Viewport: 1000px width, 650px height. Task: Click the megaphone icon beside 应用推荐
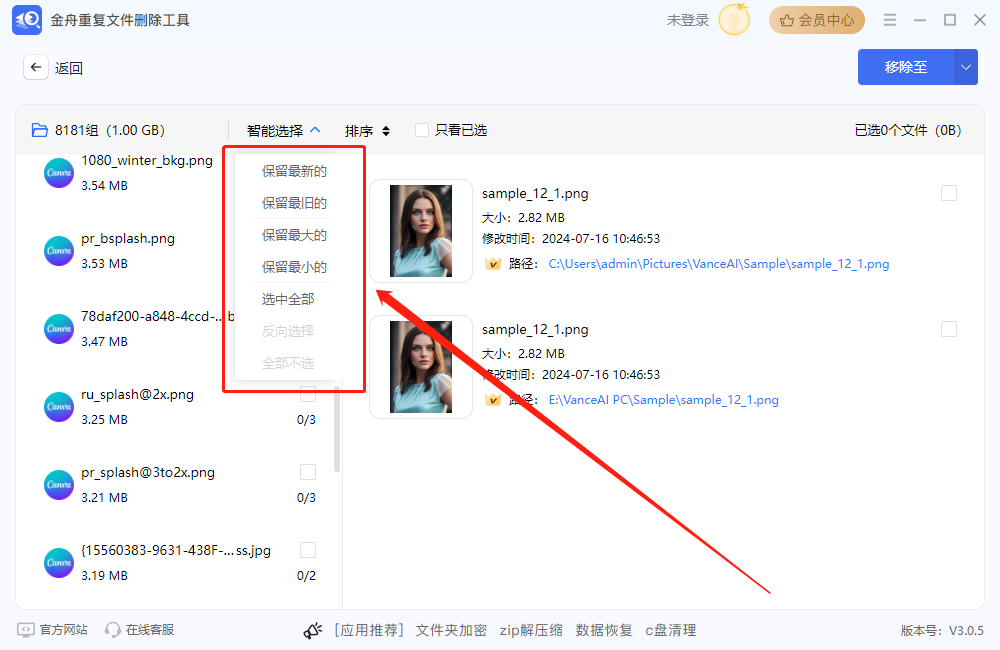[313, 630]
